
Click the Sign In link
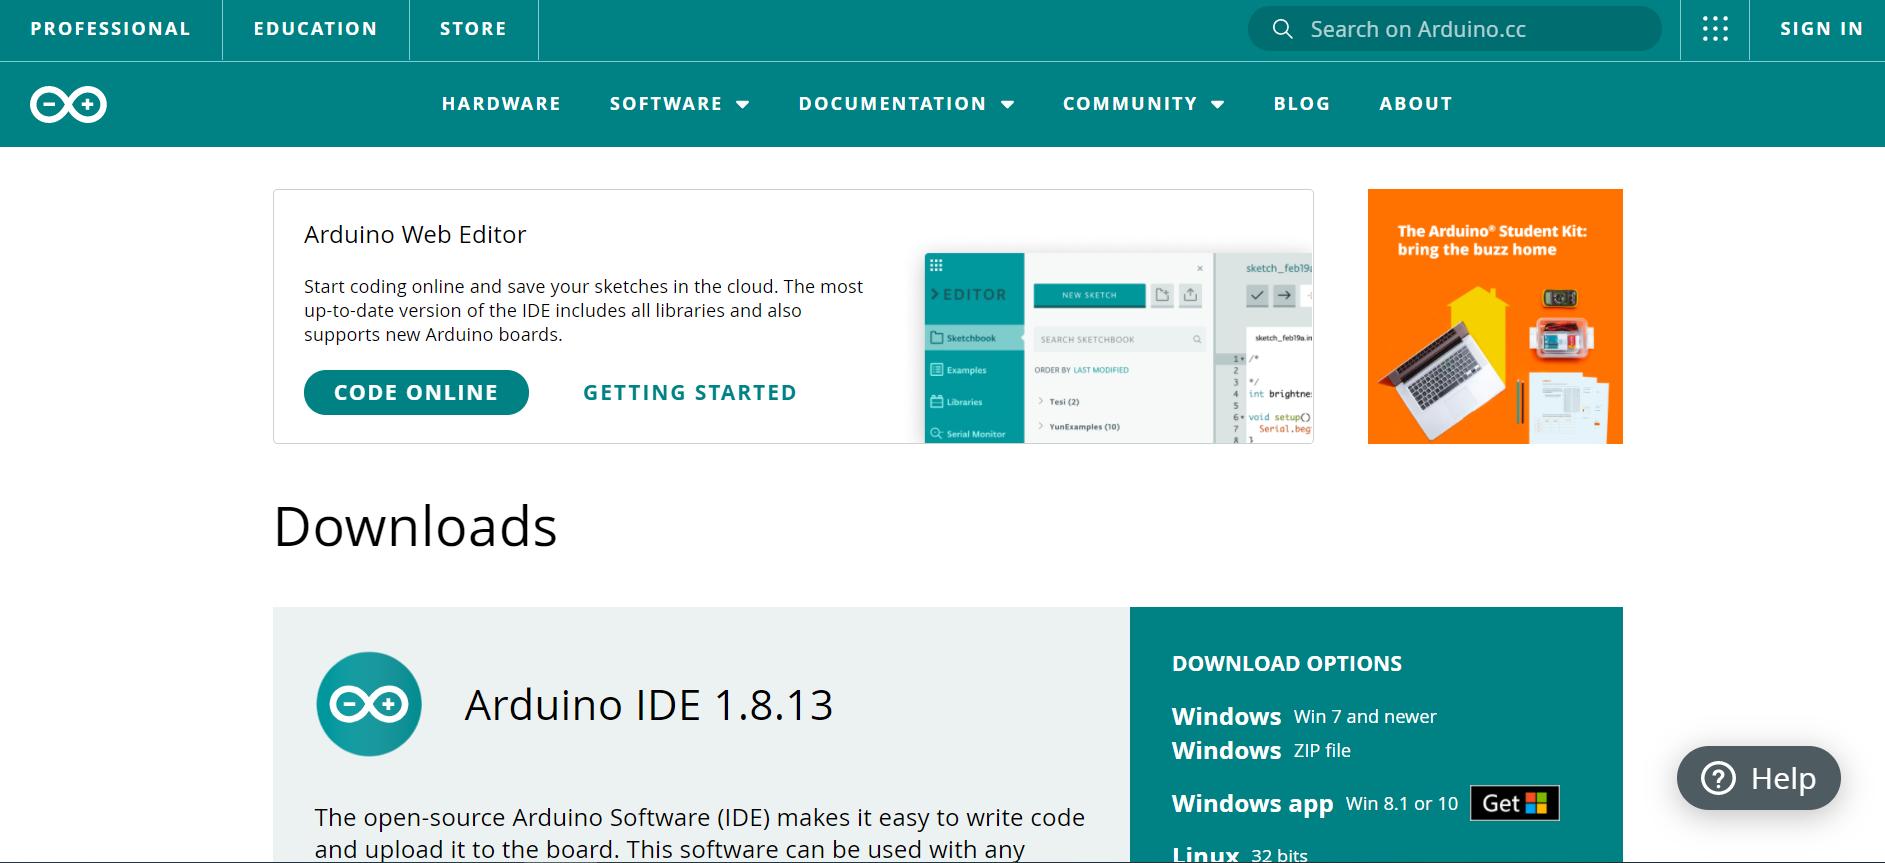(1822, 29)
